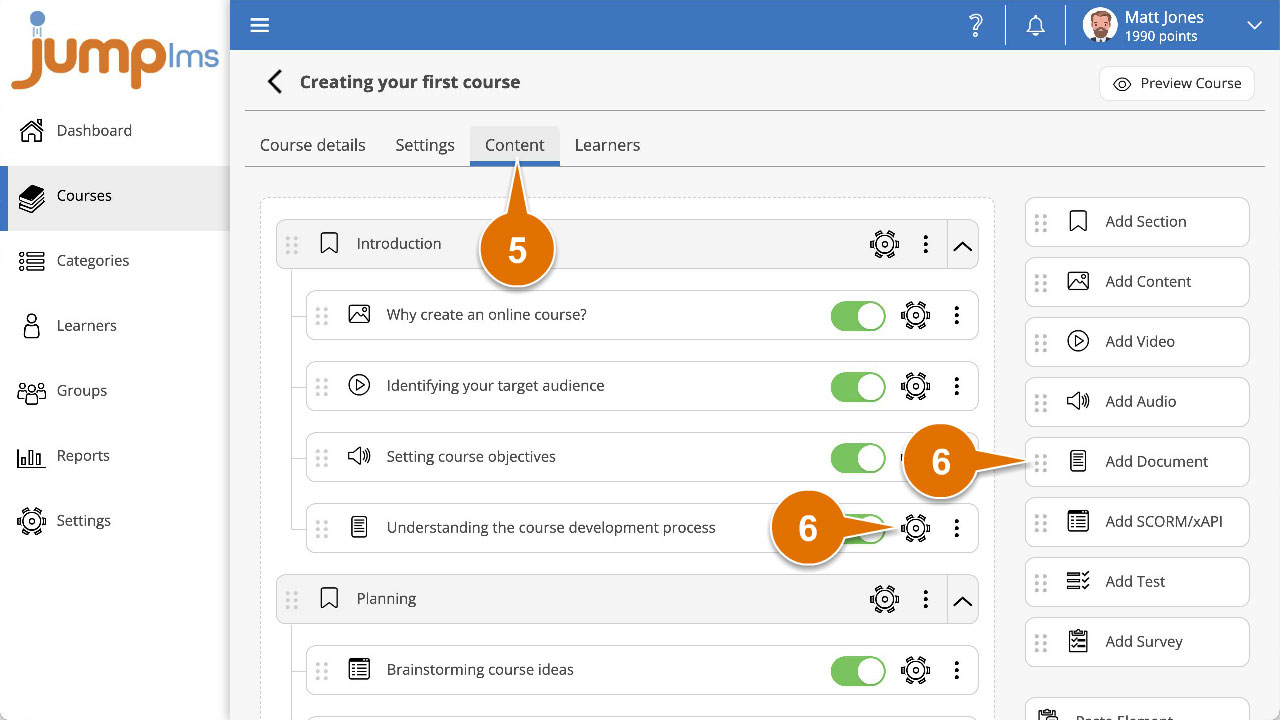Viewport: 1280px width, 720px height.
Task: Open settings gear for Understanding the course development process
Action: (x=915, y=528)
